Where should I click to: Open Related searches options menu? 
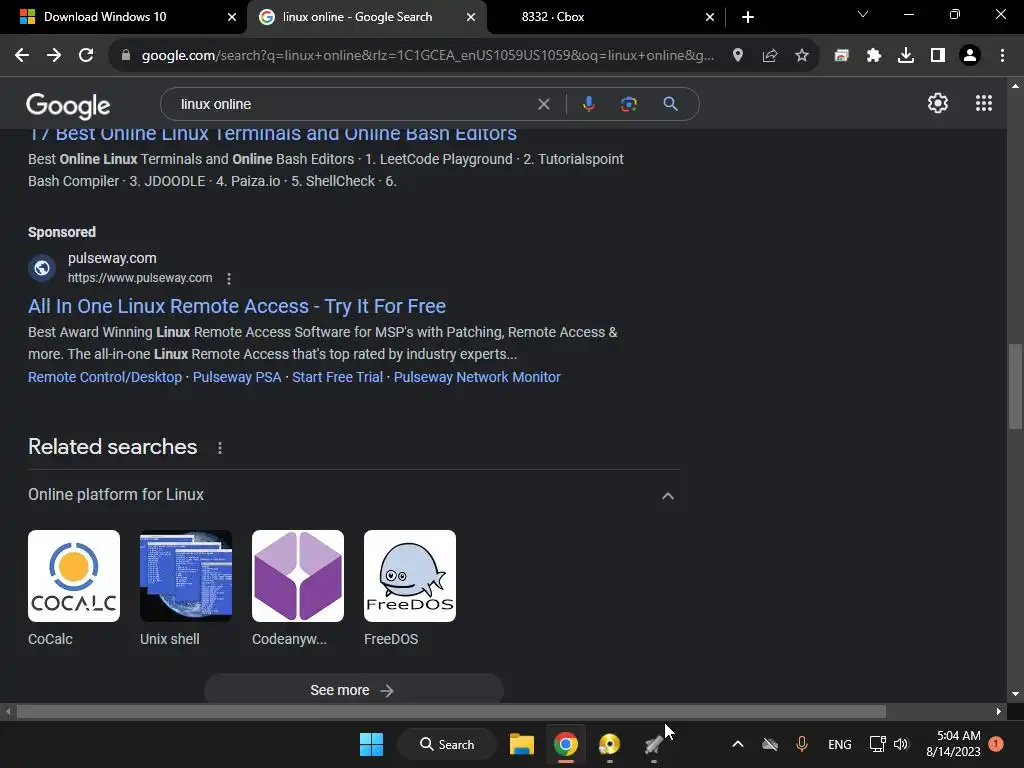tap(220, 448)
